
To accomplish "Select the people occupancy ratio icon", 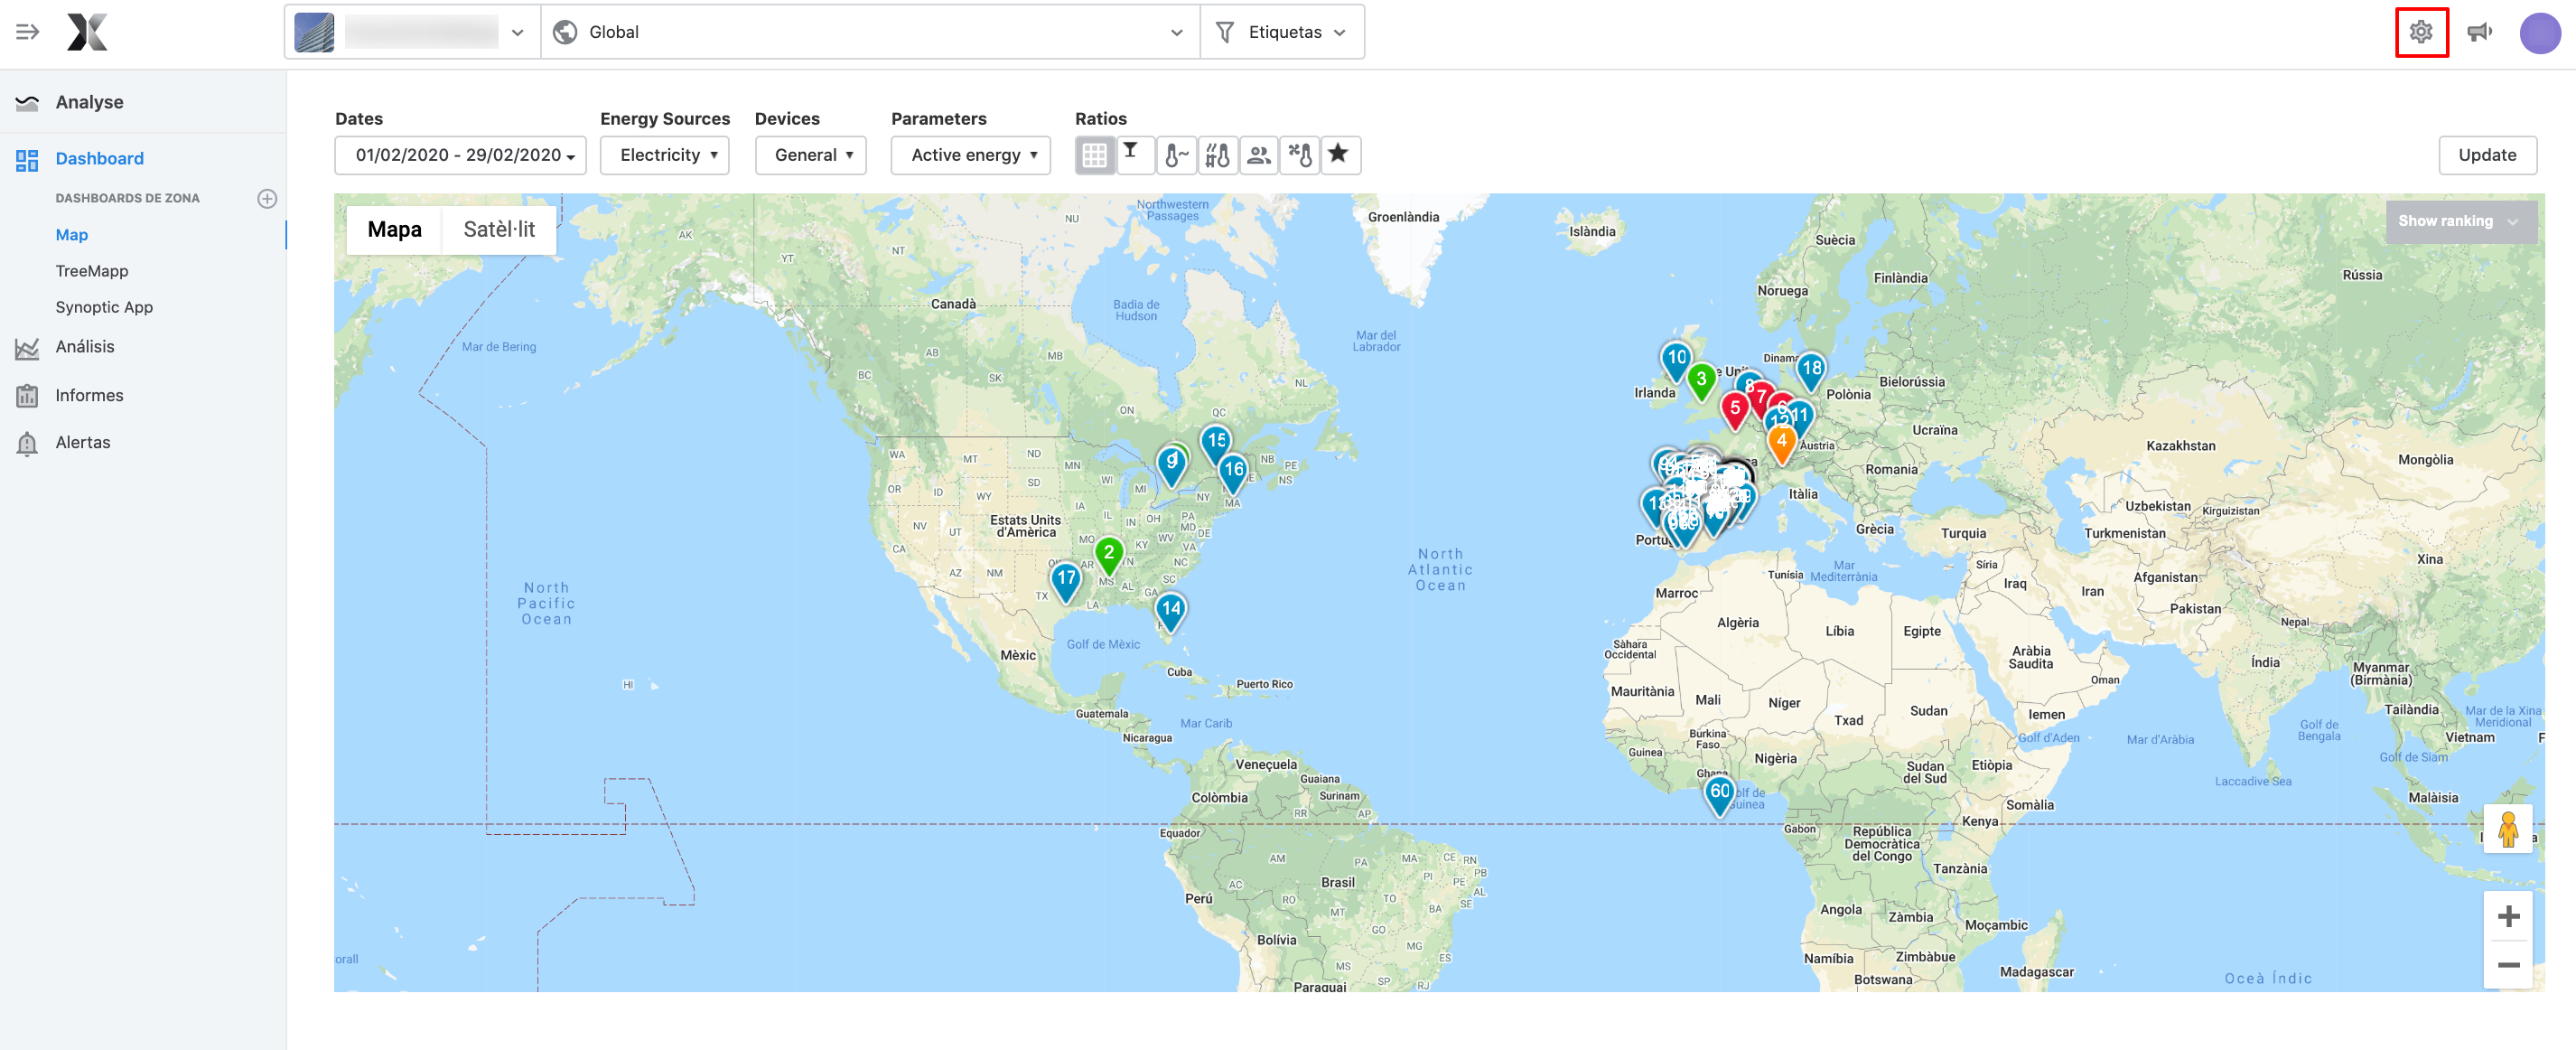I will [1258, 155].
